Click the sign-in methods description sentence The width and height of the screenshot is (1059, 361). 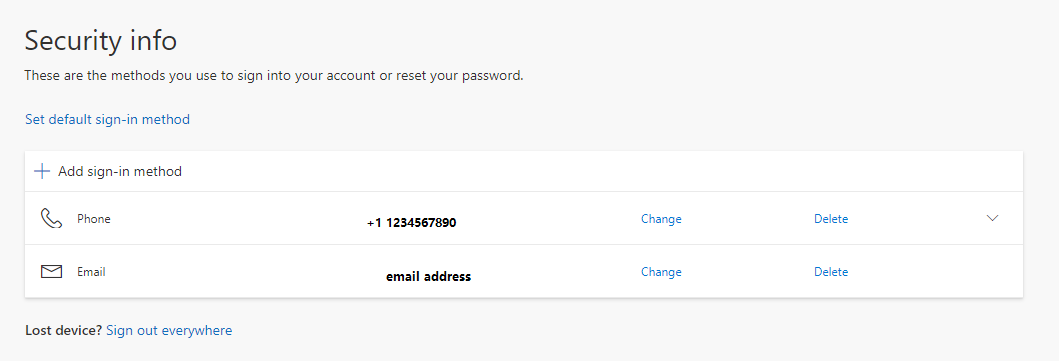[274, 76]
